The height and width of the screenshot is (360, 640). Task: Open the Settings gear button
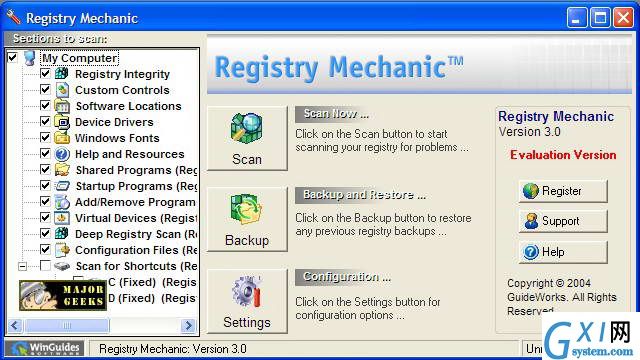247,301
